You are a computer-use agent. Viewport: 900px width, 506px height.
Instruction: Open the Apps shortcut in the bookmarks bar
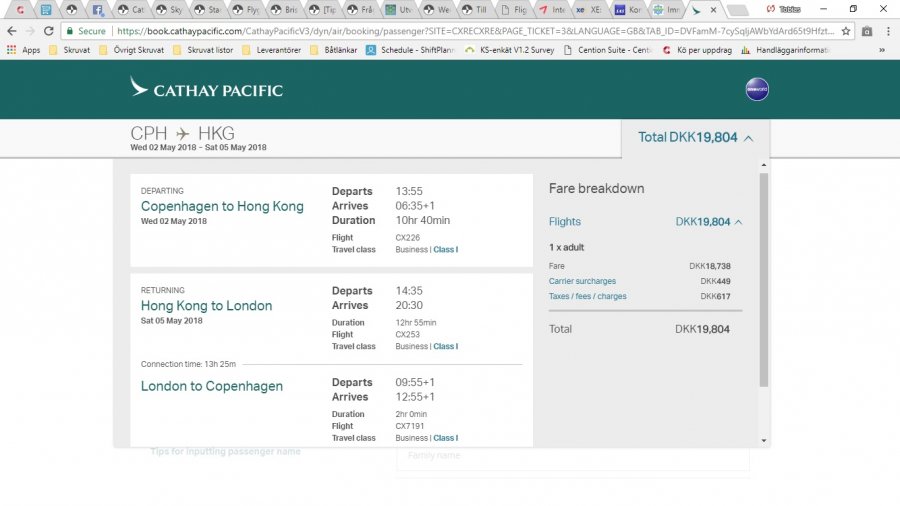coord(24,49)
